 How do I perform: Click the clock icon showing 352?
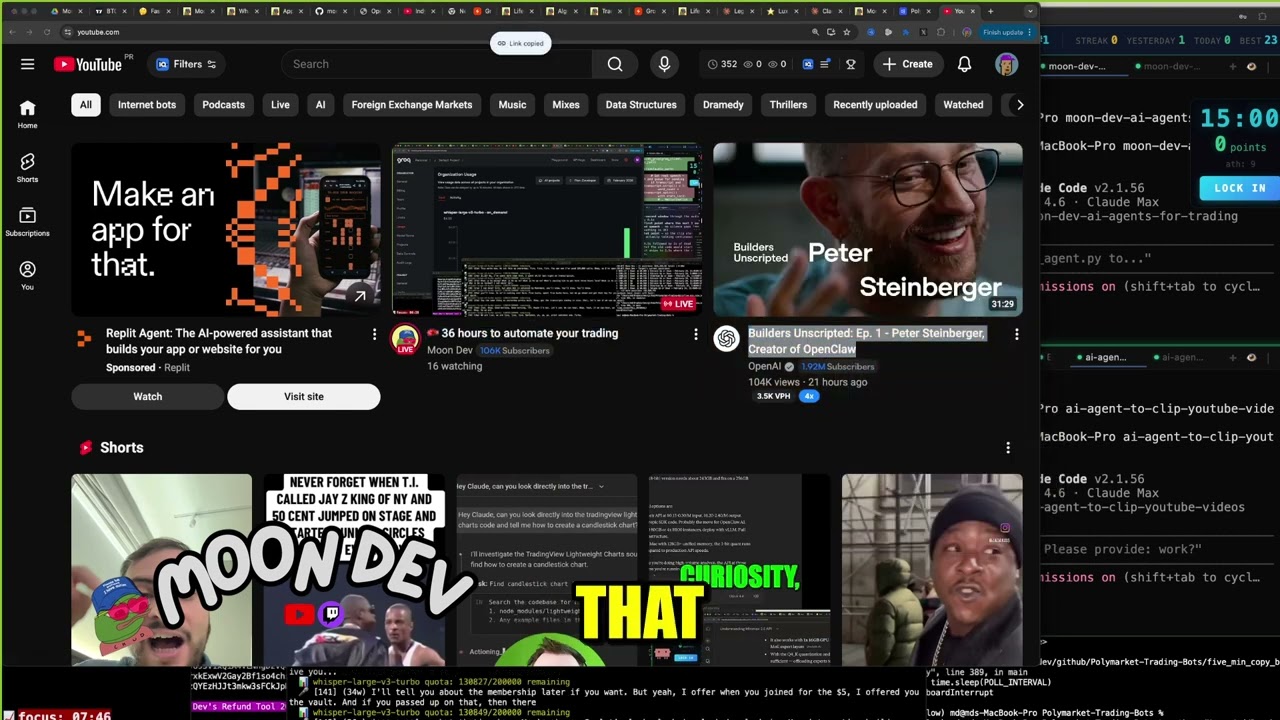point(713,64)
